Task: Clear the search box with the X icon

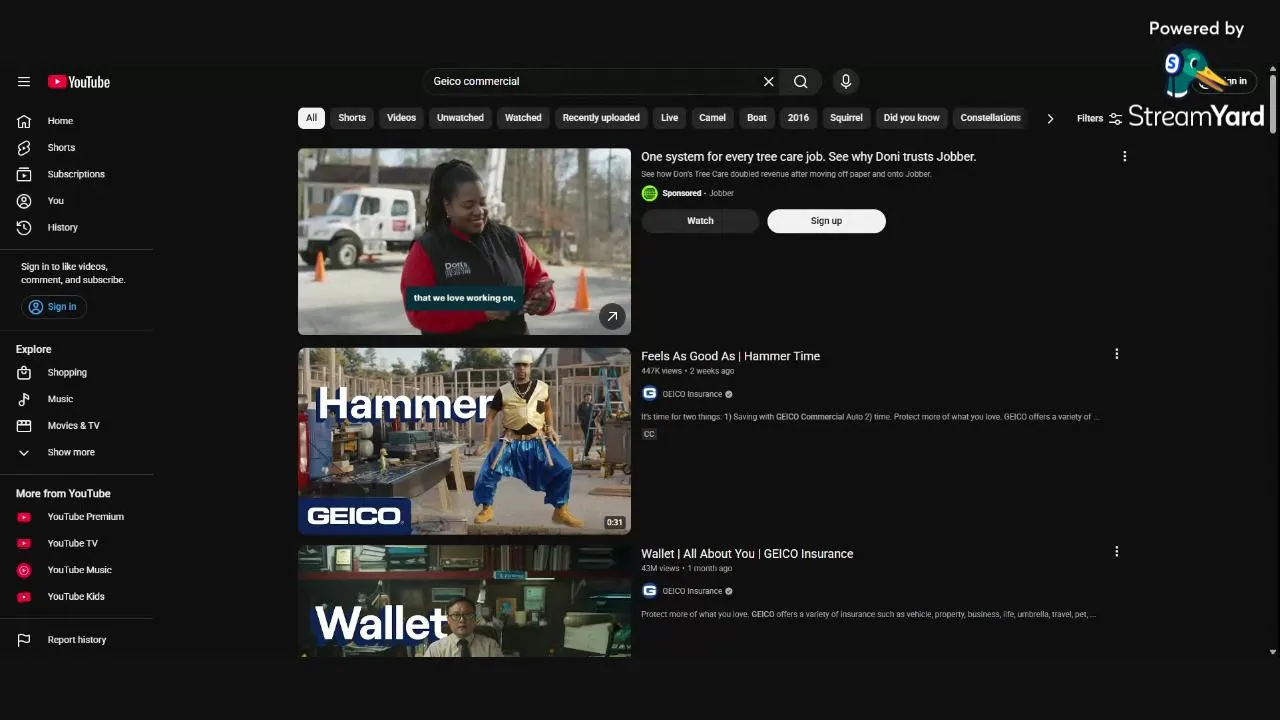Action: pyautogui.click(x=768, y=82)
